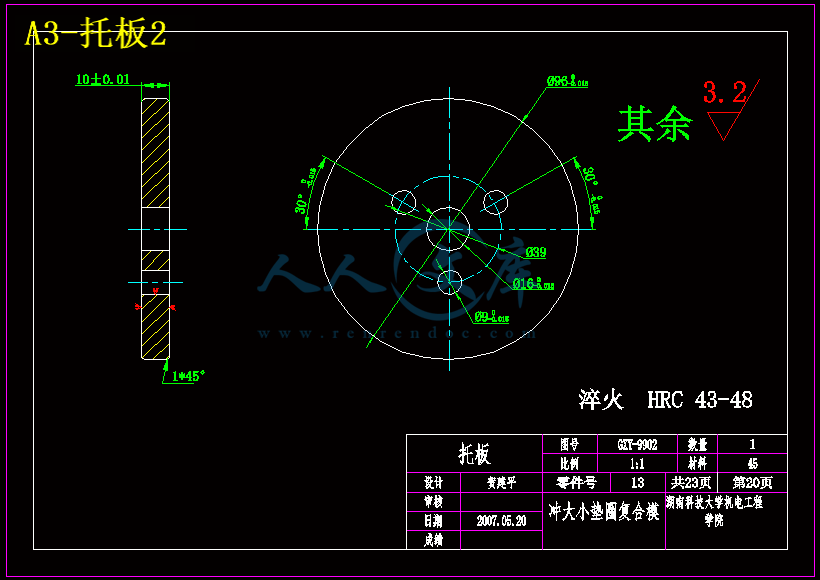Click the "成绩" label cell
This screenshot has width=820, height=580.
[434, 540]
